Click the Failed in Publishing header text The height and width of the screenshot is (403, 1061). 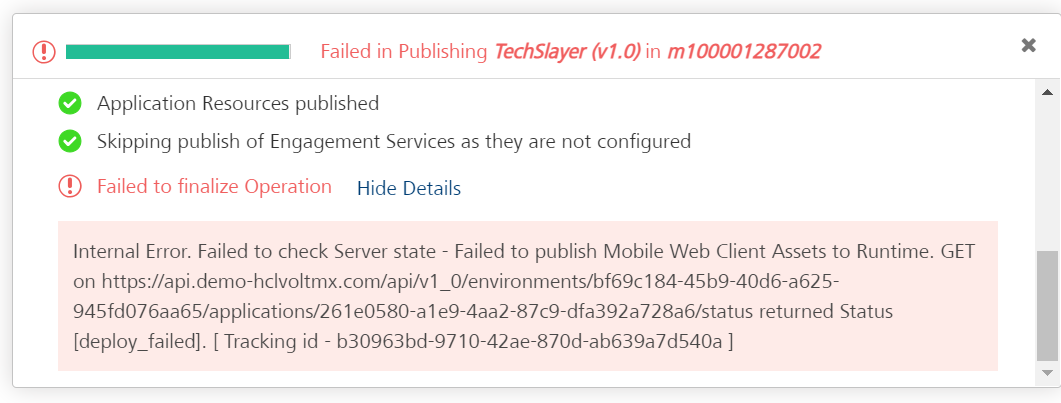pyautogui.click(x=404, y=51)
